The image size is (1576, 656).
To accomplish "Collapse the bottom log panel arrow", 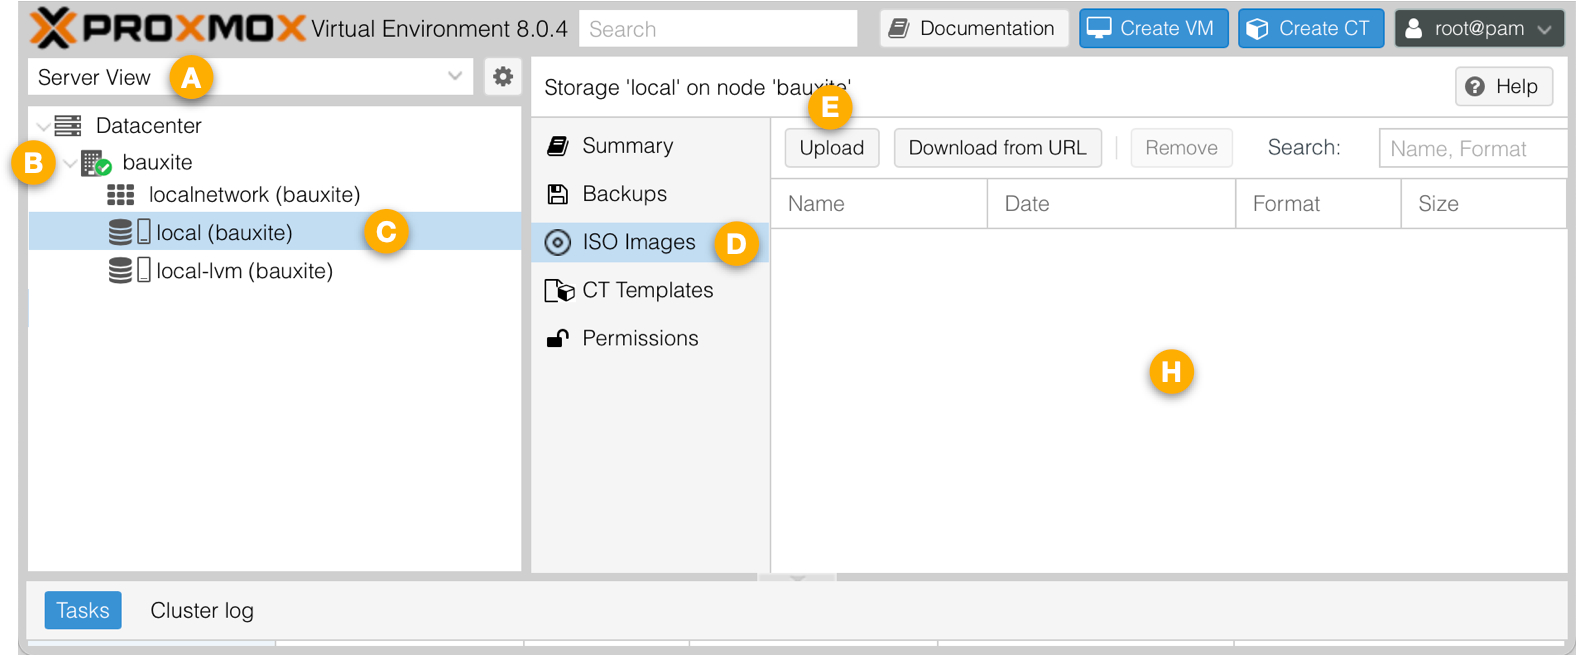I will point(797,577).
